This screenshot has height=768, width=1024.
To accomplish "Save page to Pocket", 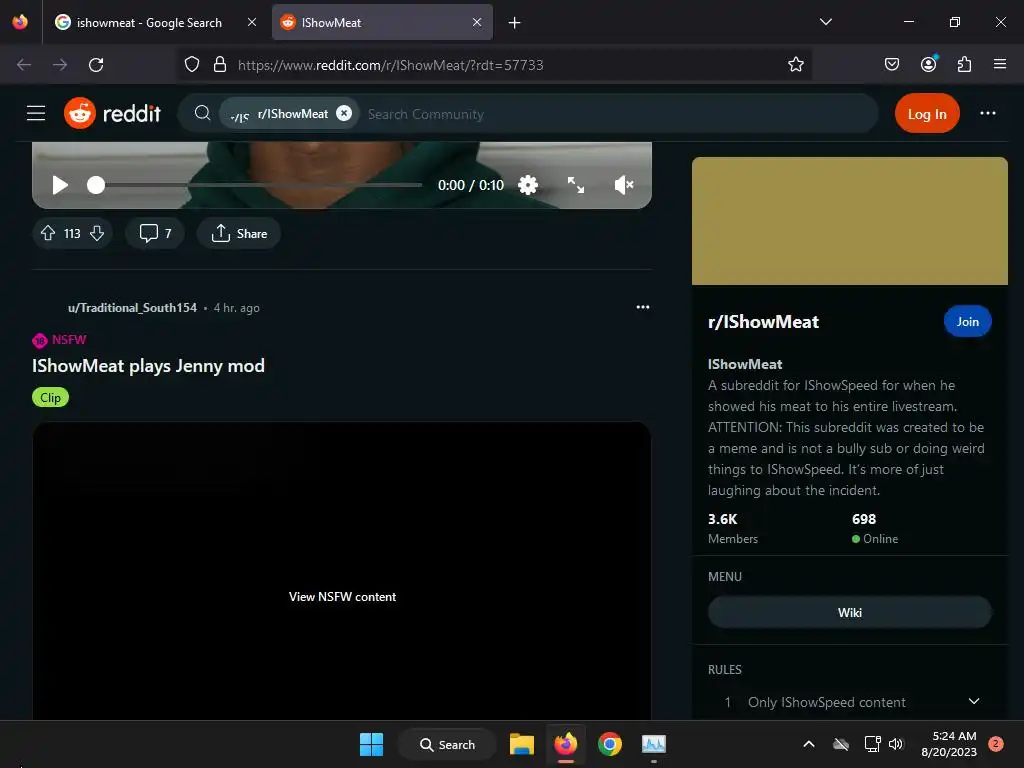I will pyautogui.click(x=891, y=65).
